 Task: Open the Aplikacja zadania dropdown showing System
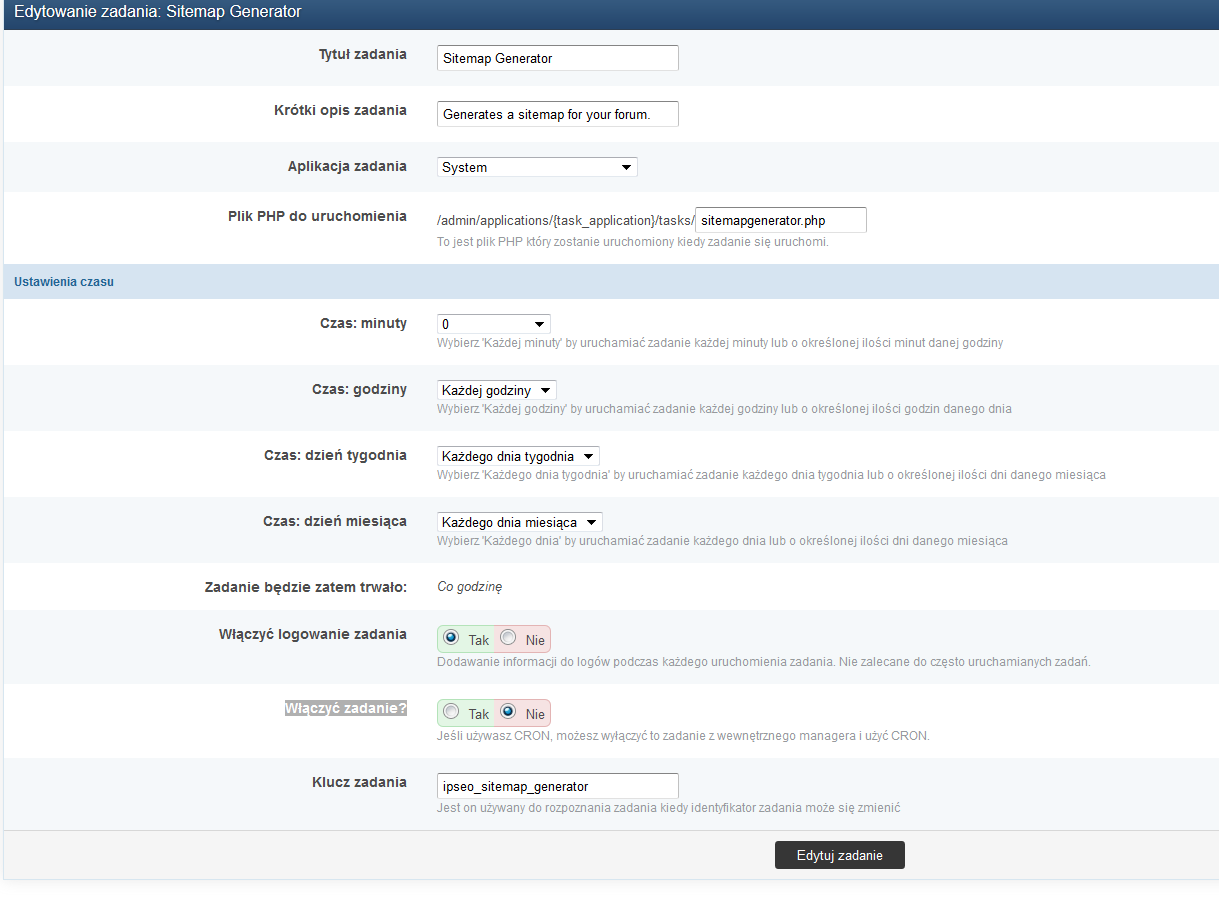point(536,167)
